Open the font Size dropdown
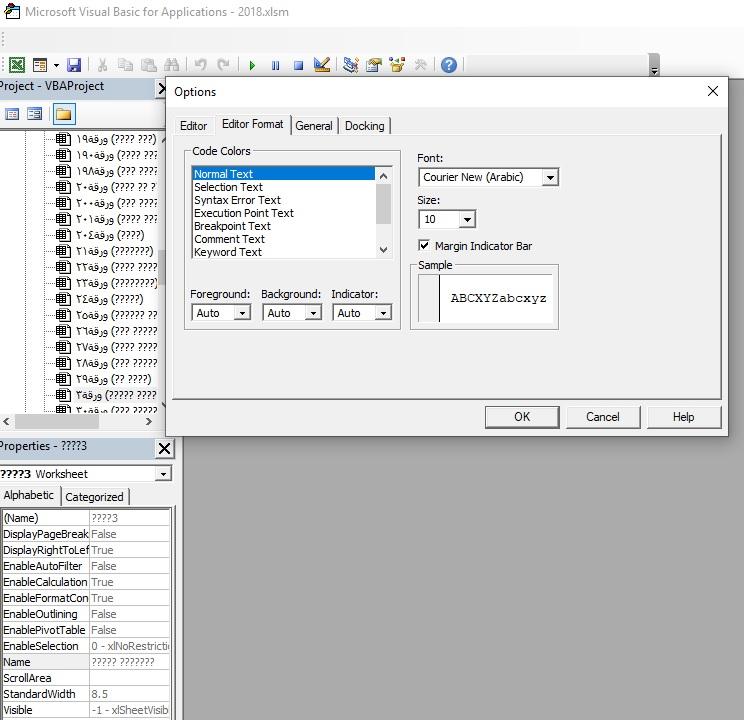 tap(467, 219)
